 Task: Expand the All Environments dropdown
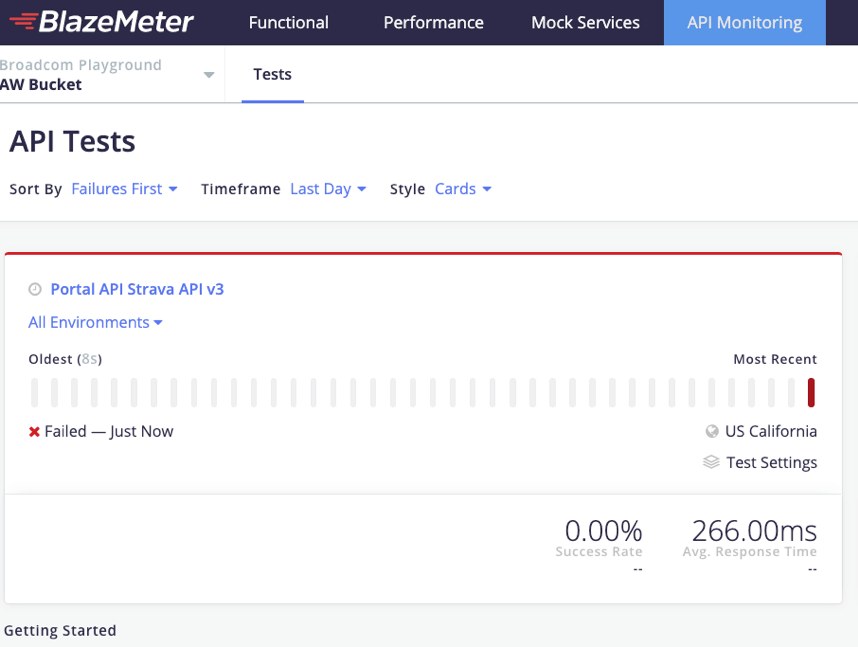(x=95, y=322)
